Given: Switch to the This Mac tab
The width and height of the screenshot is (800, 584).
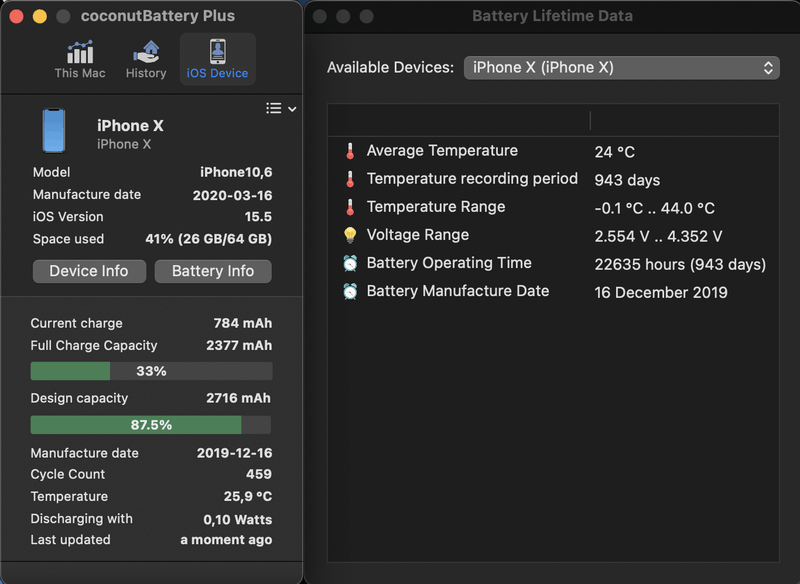Looking at the screenshot, I should click(80, 59).
